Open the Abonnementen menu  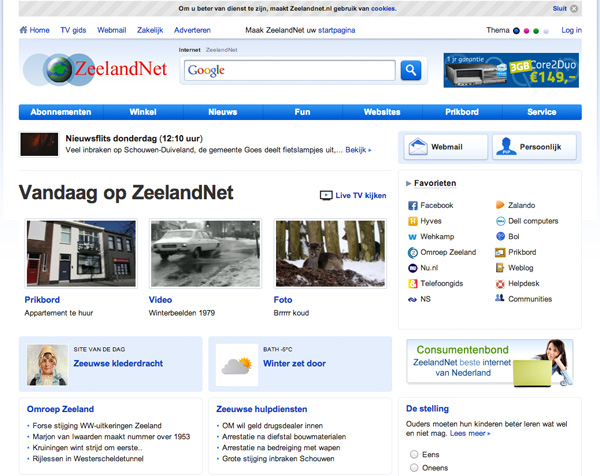(x=61, y=112)
